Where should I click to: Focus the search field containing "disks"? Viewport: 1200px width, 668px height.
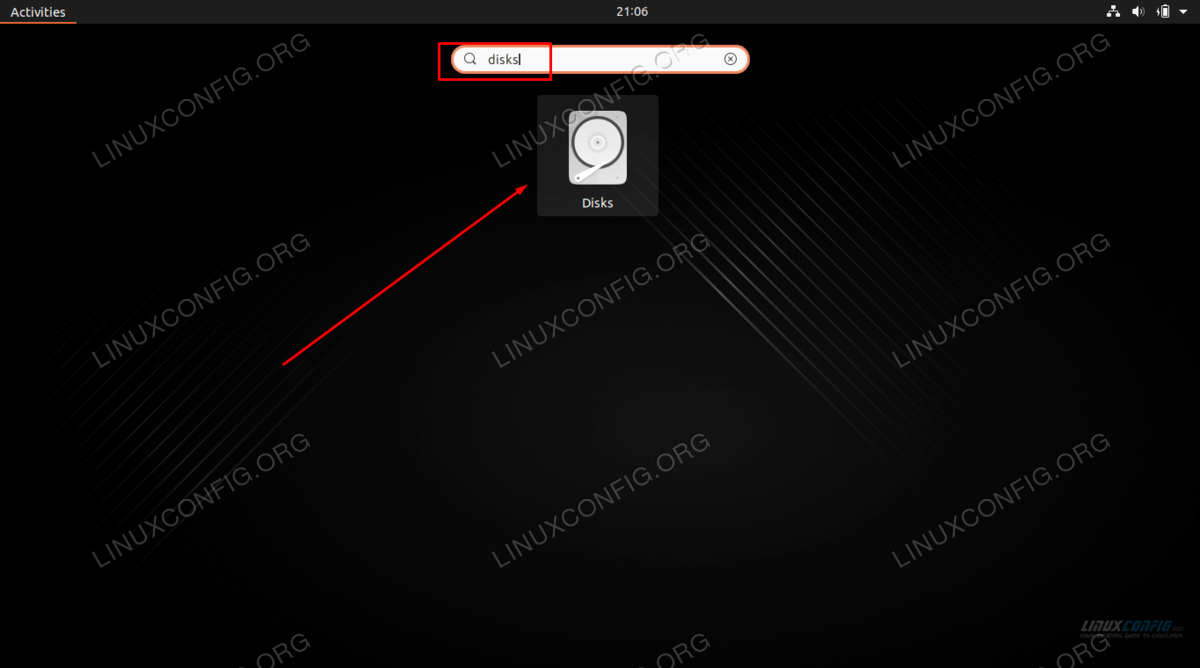coord(600,59)
